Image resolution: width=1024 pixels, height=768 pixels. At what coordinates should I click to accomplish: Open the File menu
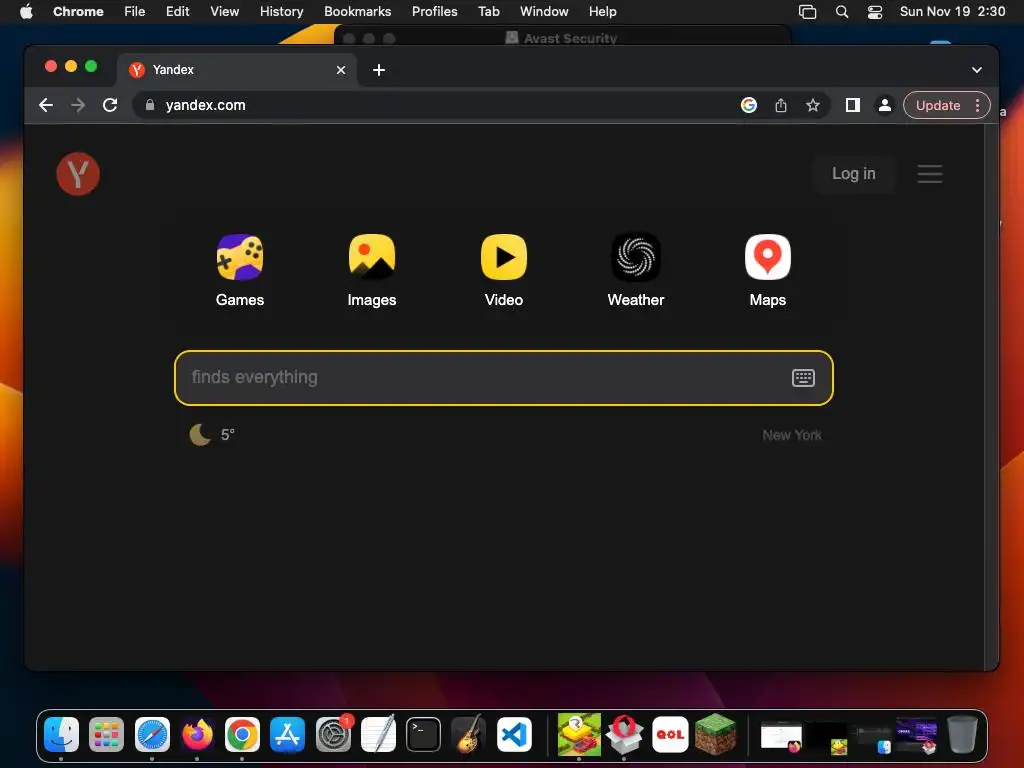point(135,11)
